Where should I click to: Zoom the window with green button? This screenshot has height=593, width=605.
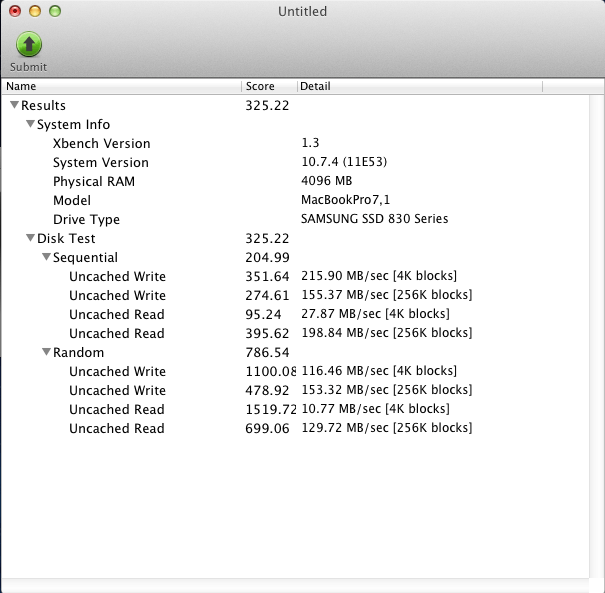click(55, 11)
